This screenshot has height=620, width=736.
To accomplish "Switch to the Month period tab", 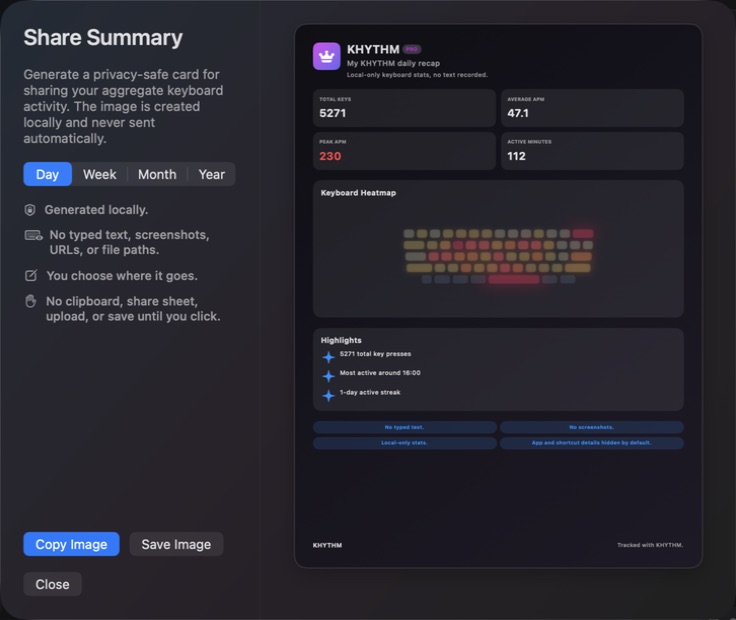I will point(157,174).
